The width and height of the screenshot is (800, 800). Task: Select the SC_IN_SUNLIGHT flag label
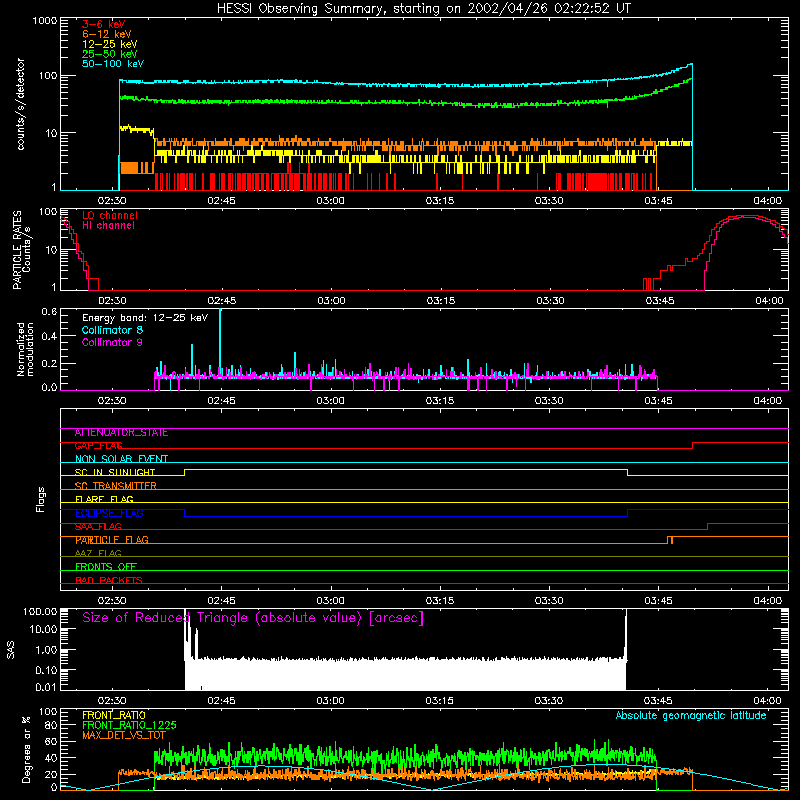[115, 472]
